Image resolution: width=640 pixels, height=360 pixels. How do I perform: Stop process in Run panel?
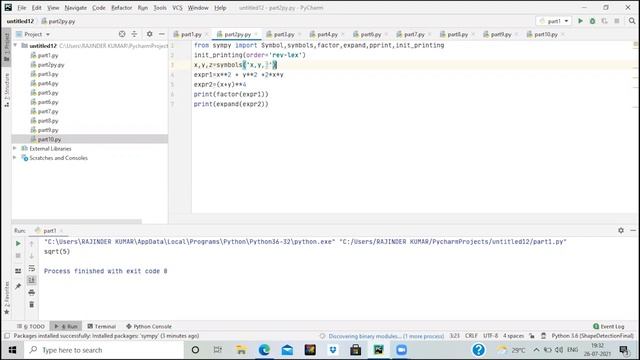point(18,256)
